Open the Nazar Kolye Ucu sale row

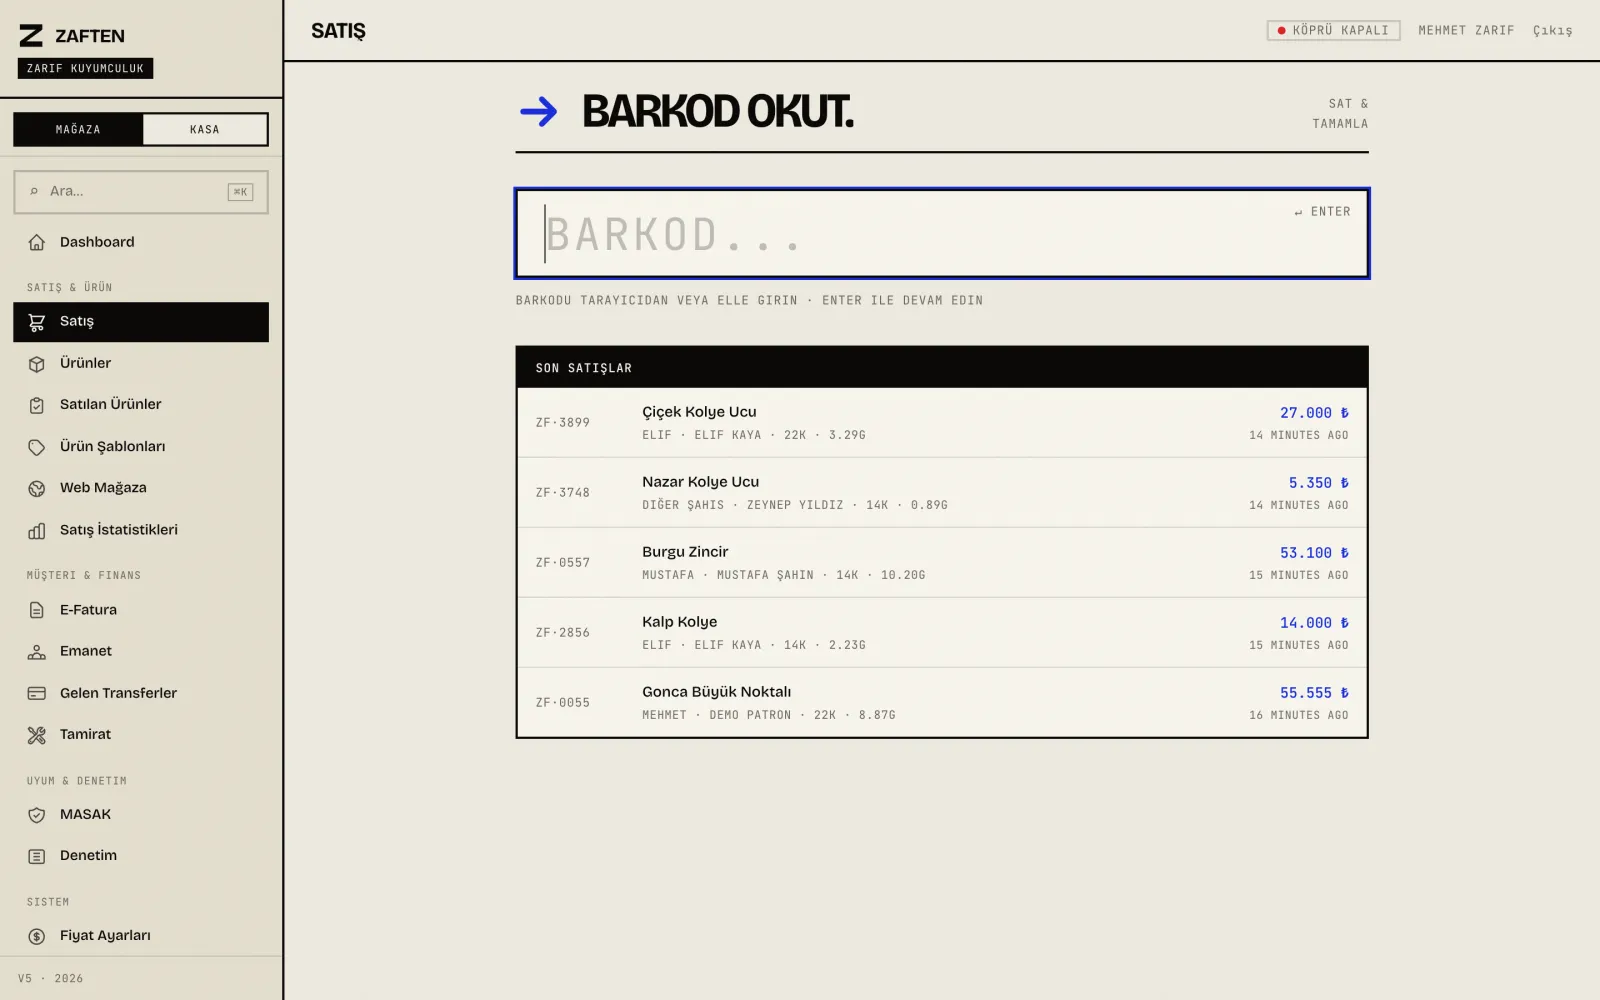942,493
